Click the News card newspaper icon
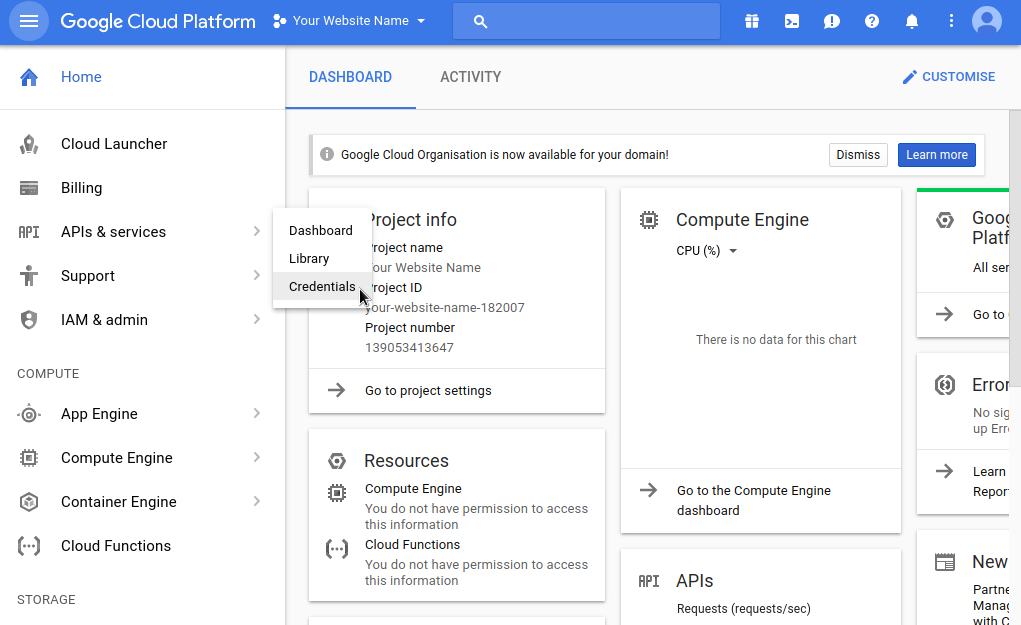 click(945, 562)
